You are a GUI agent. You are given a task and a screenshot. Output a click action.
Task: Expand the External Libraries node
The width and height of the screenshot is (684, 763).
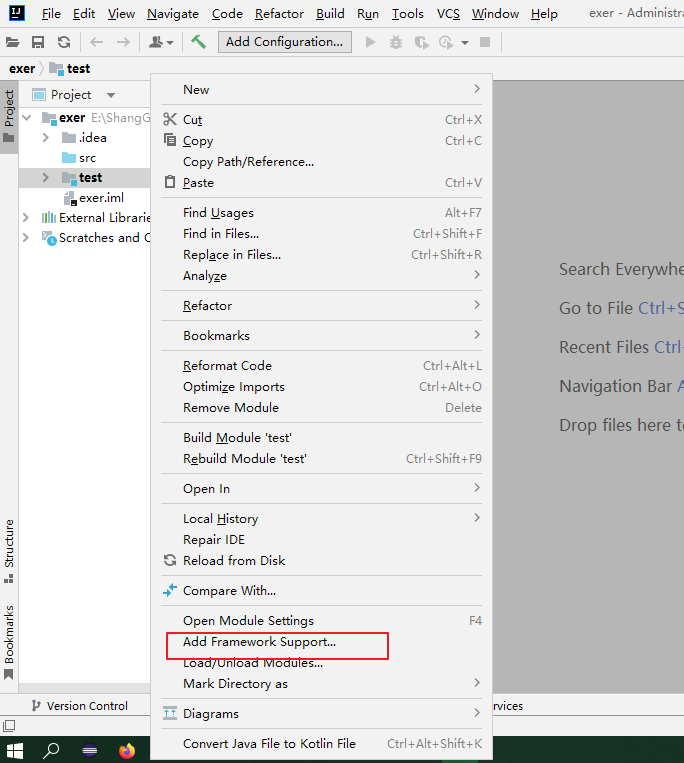26,218
